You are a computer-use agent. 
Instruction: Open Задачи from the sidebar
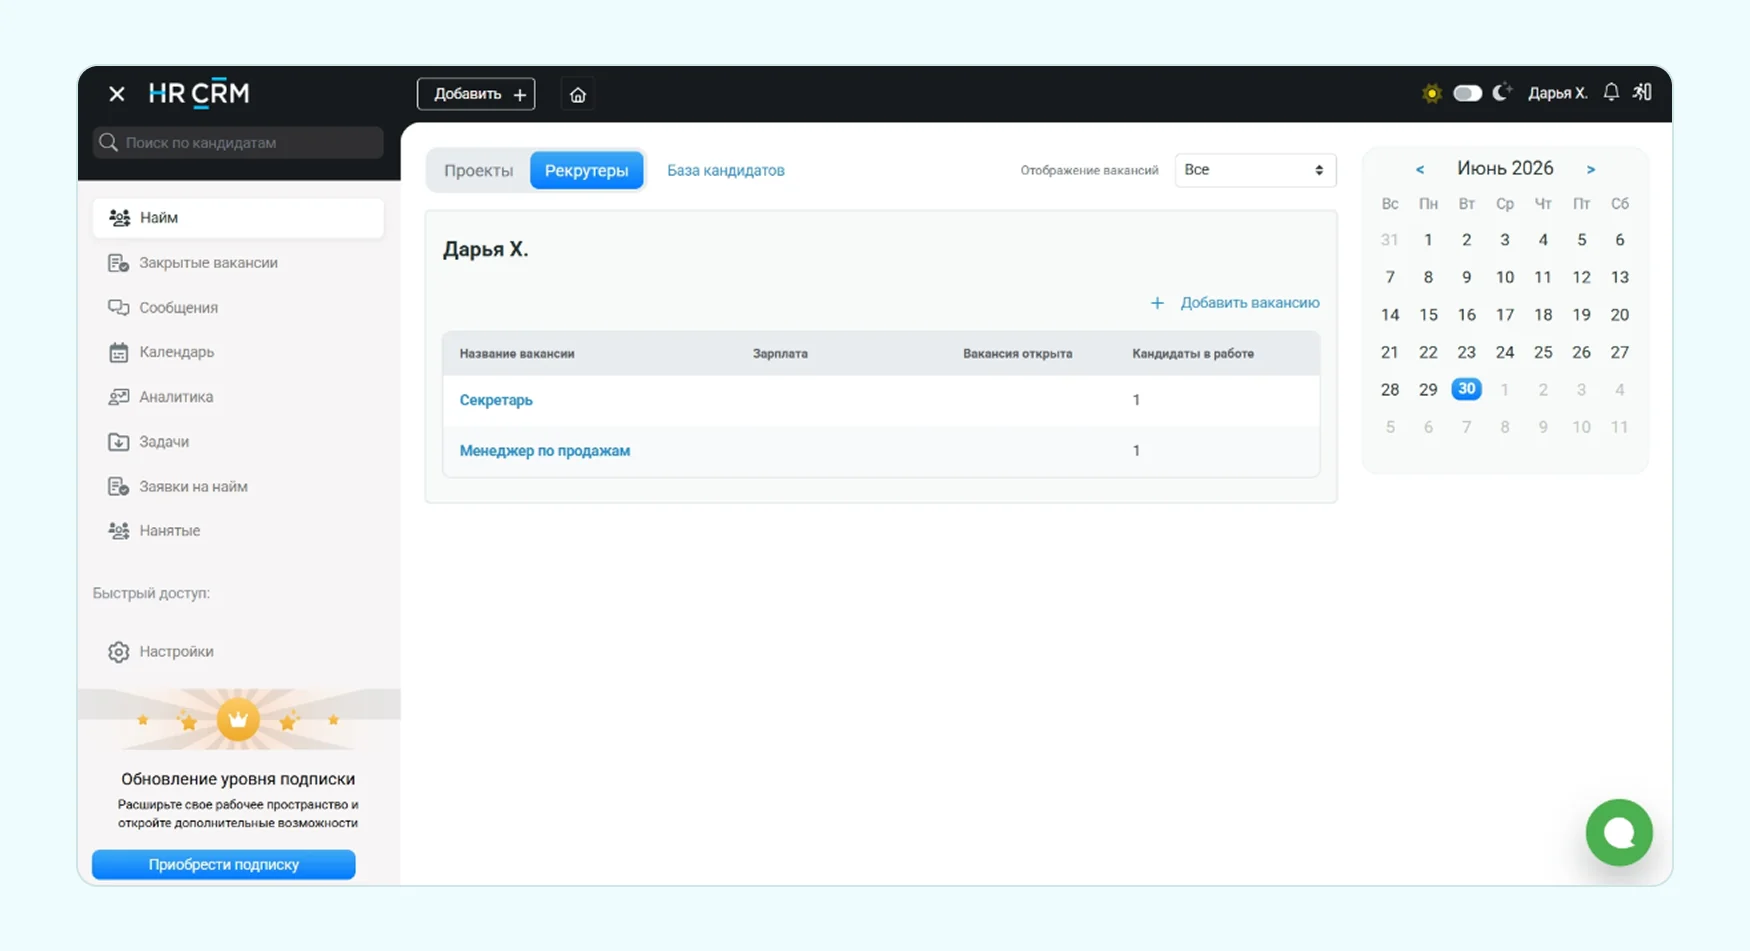tap(164, 441)
